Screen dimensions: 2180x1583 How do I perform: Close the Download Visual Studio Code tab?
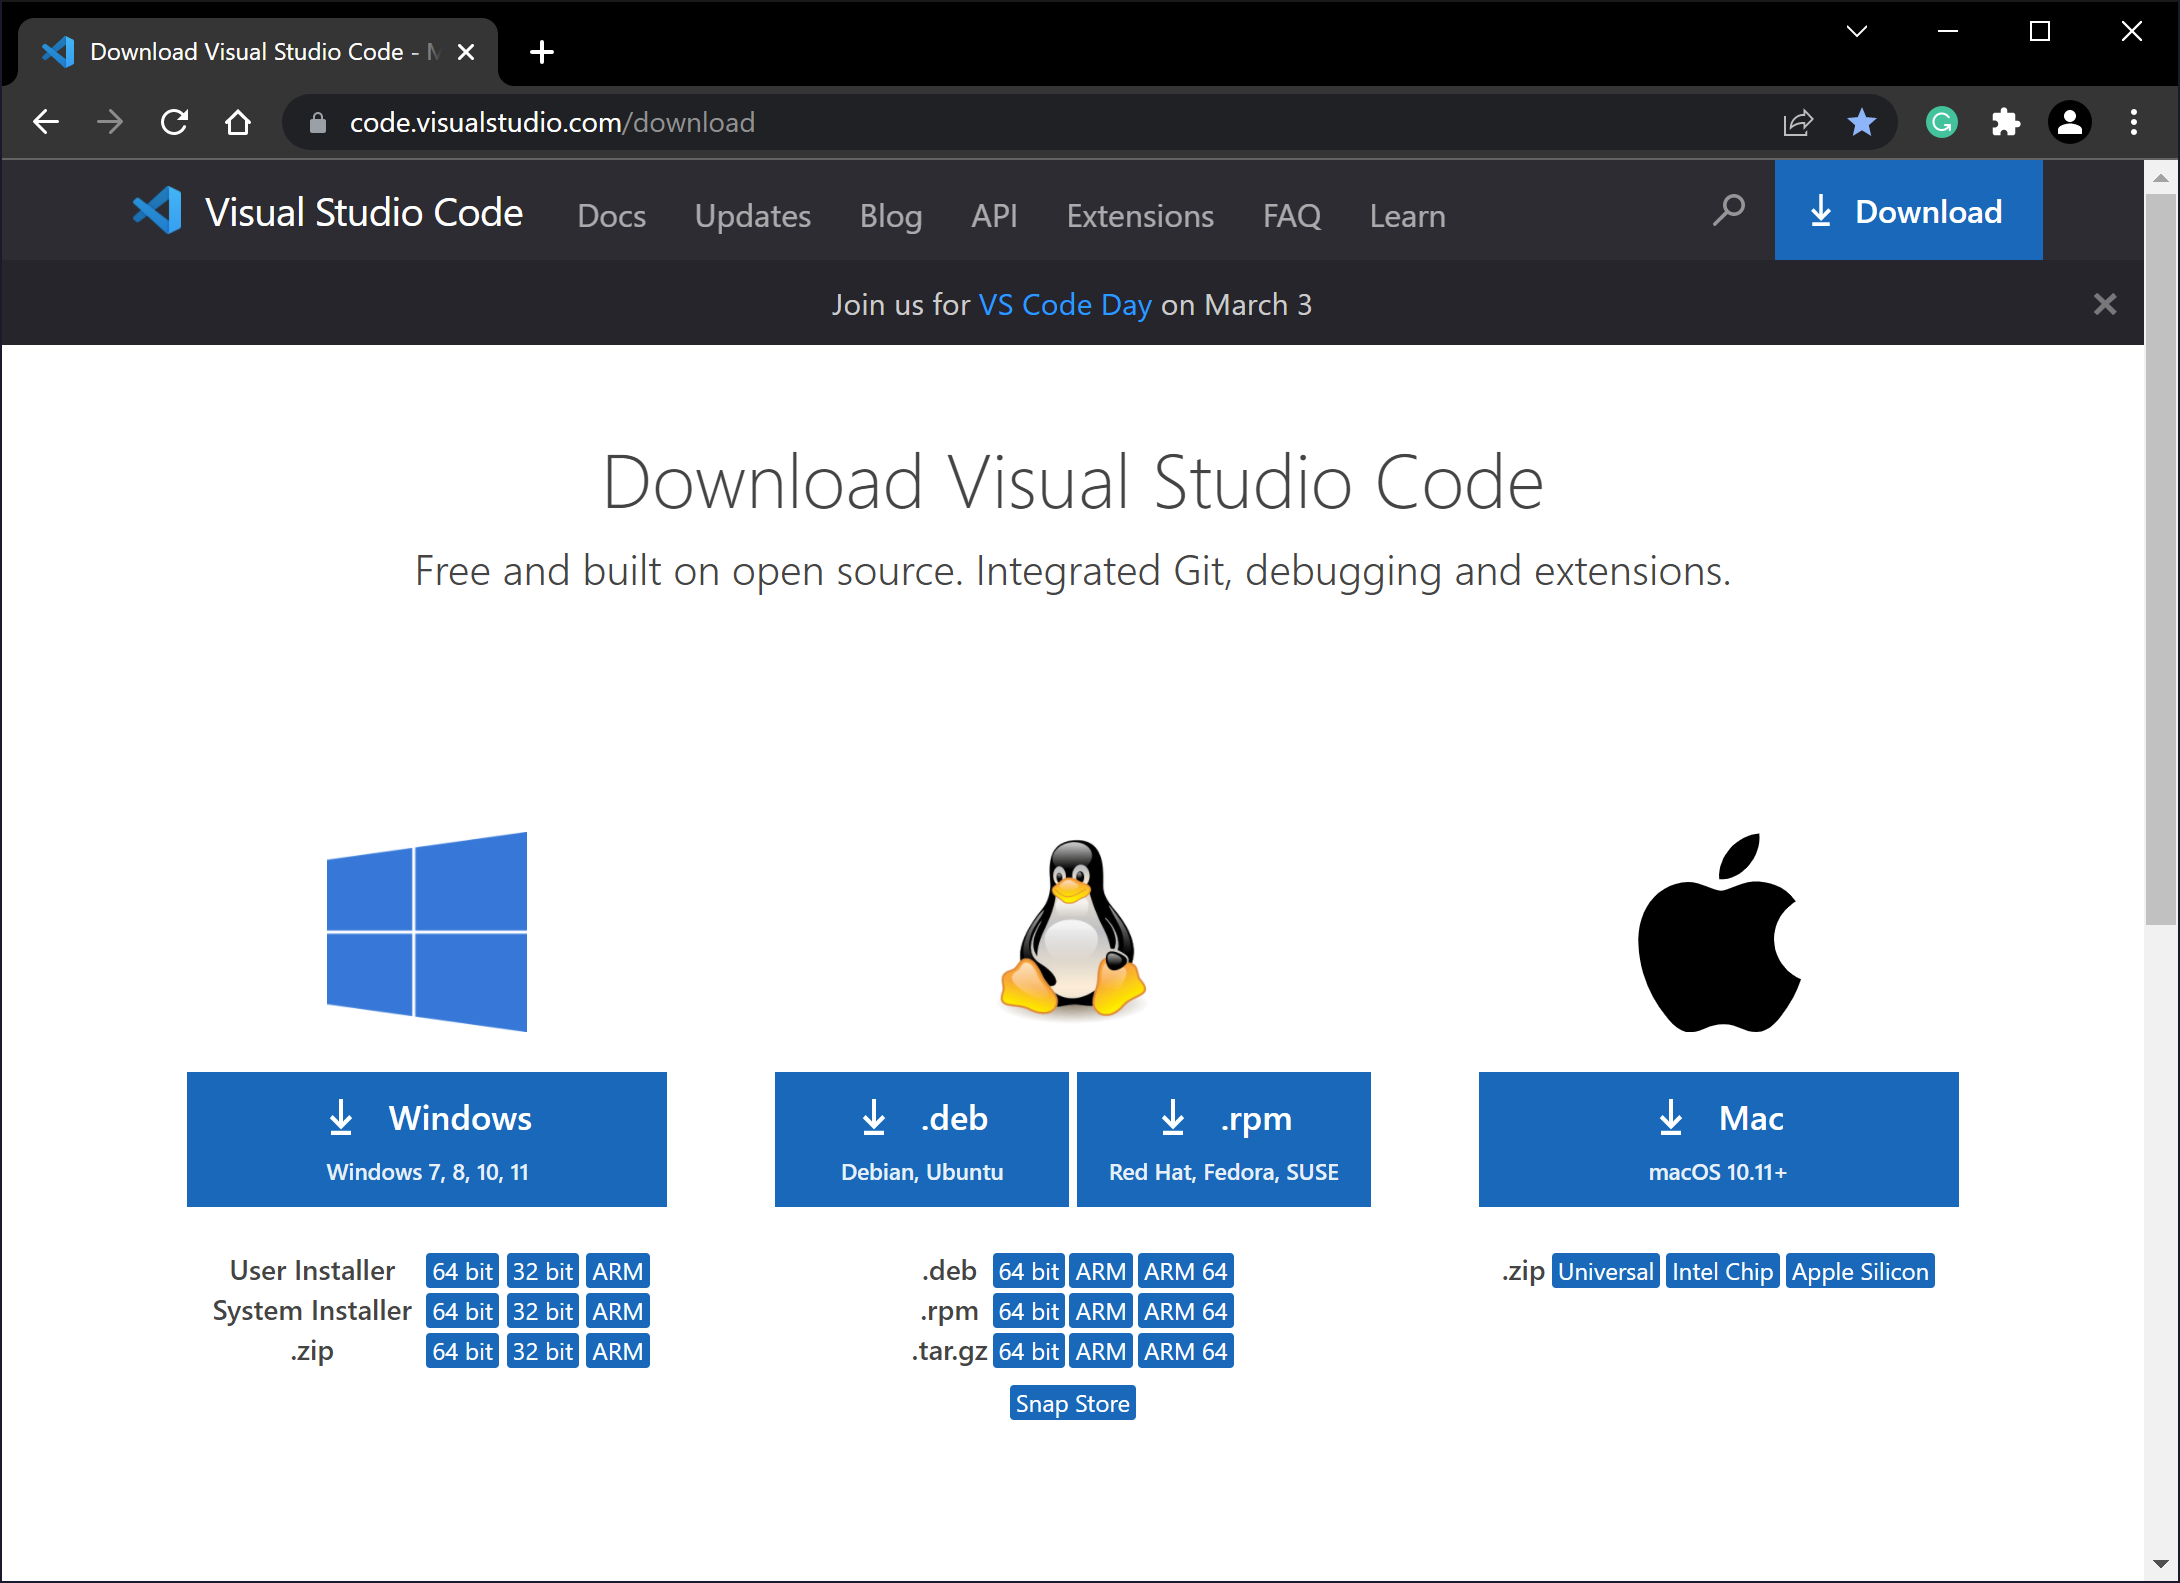(466, 52)
